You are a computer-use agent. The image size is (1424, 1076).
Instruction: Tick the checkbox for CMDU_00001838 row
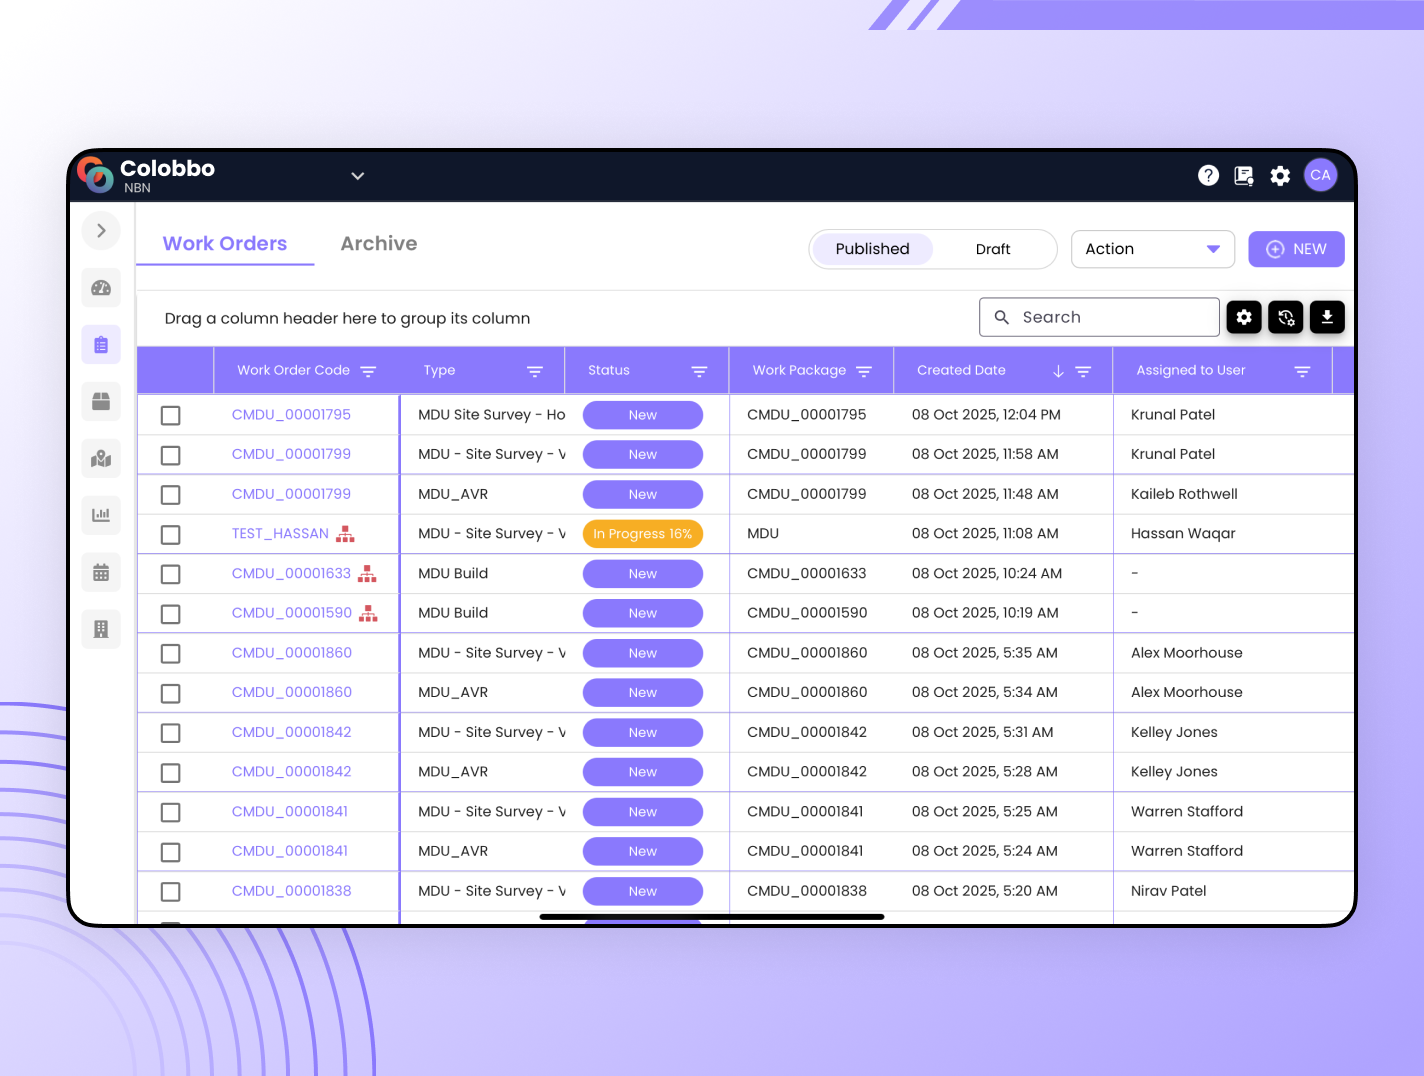[171, 891]
